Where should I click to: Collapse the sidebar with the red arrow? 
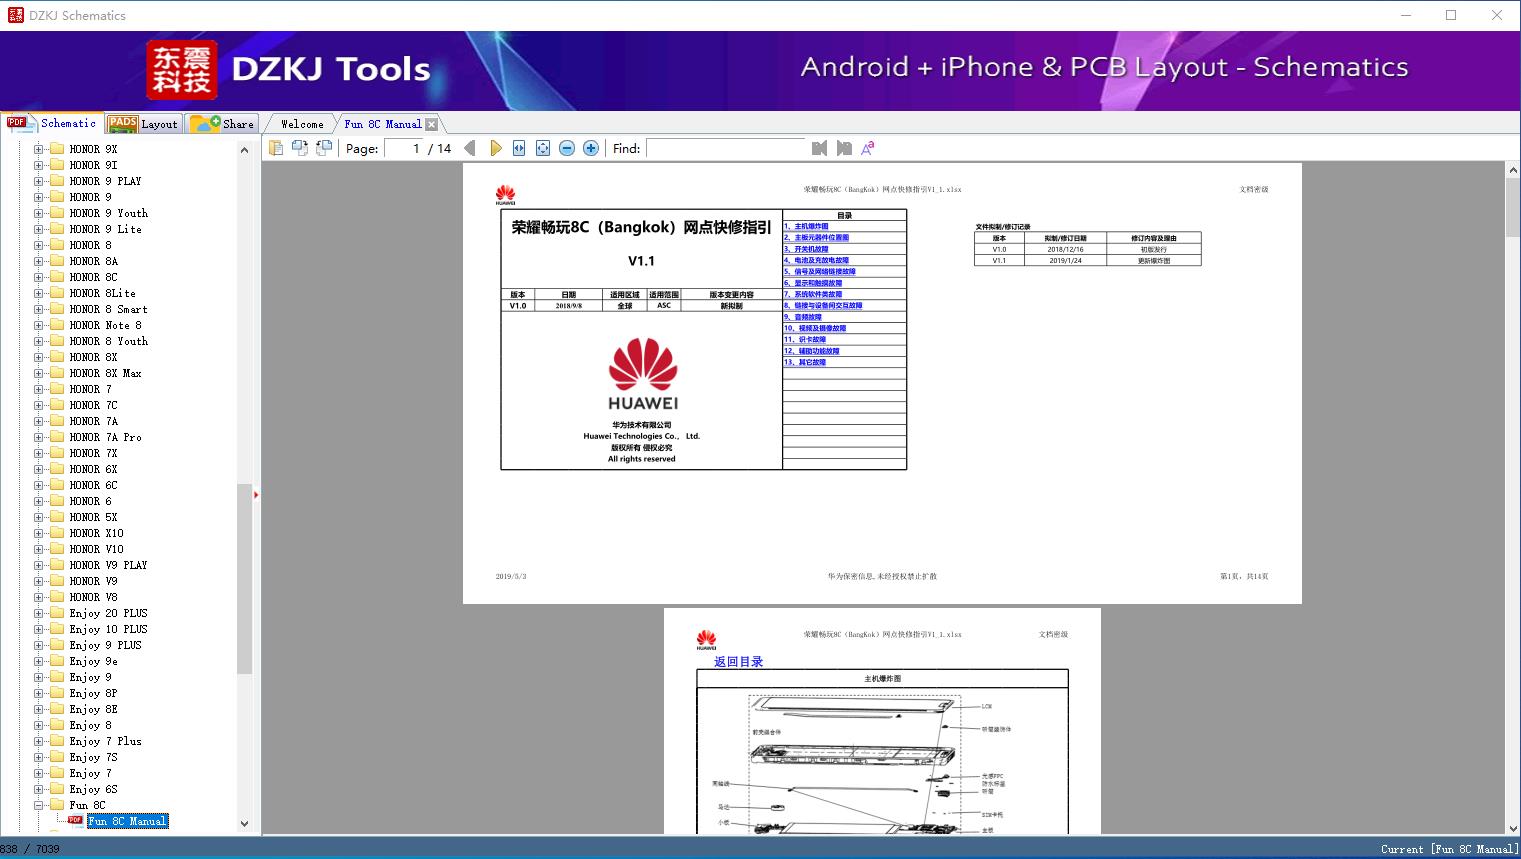[256, 494]
